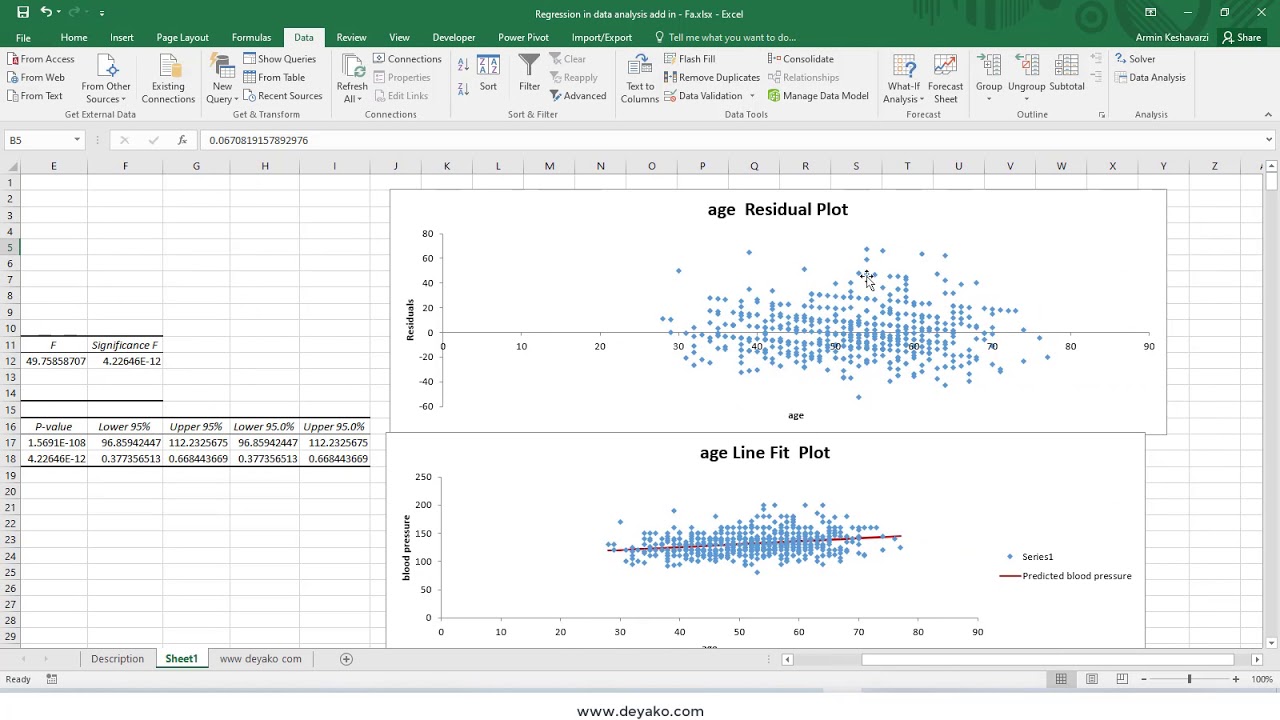Expand the formula bar
1280x720 pixels.
(1269, 140)
